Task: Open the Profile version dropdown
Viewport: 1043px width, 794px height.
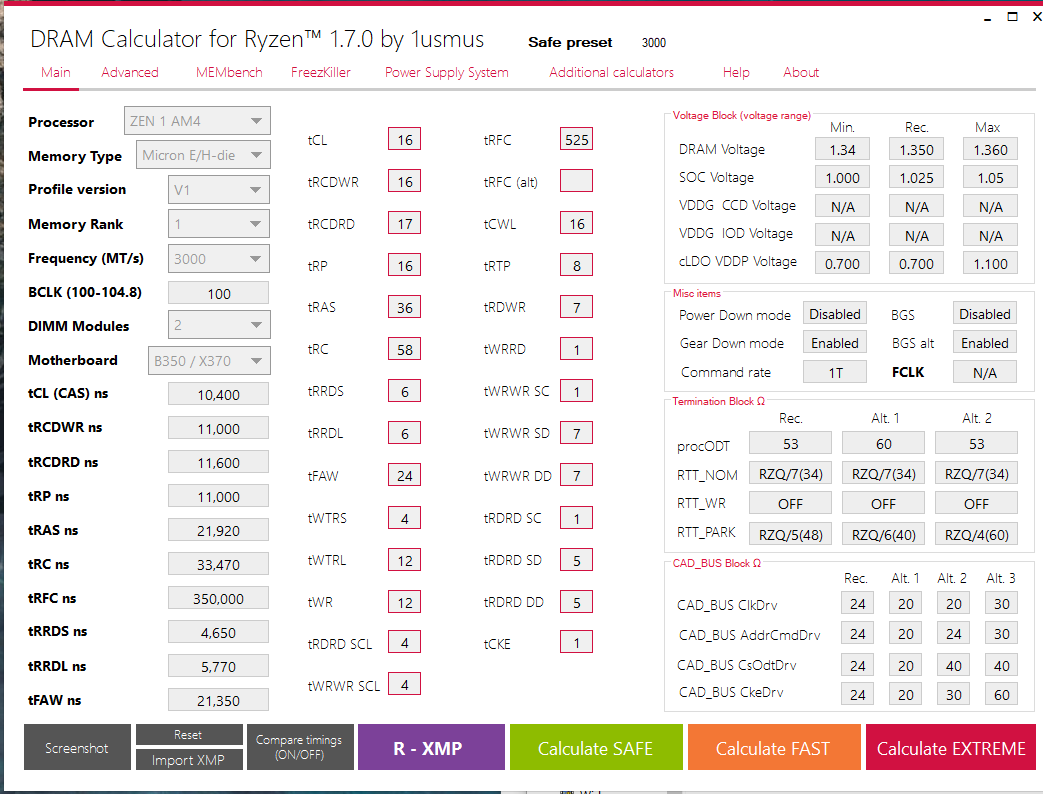Action: click(x=219, y=190)
